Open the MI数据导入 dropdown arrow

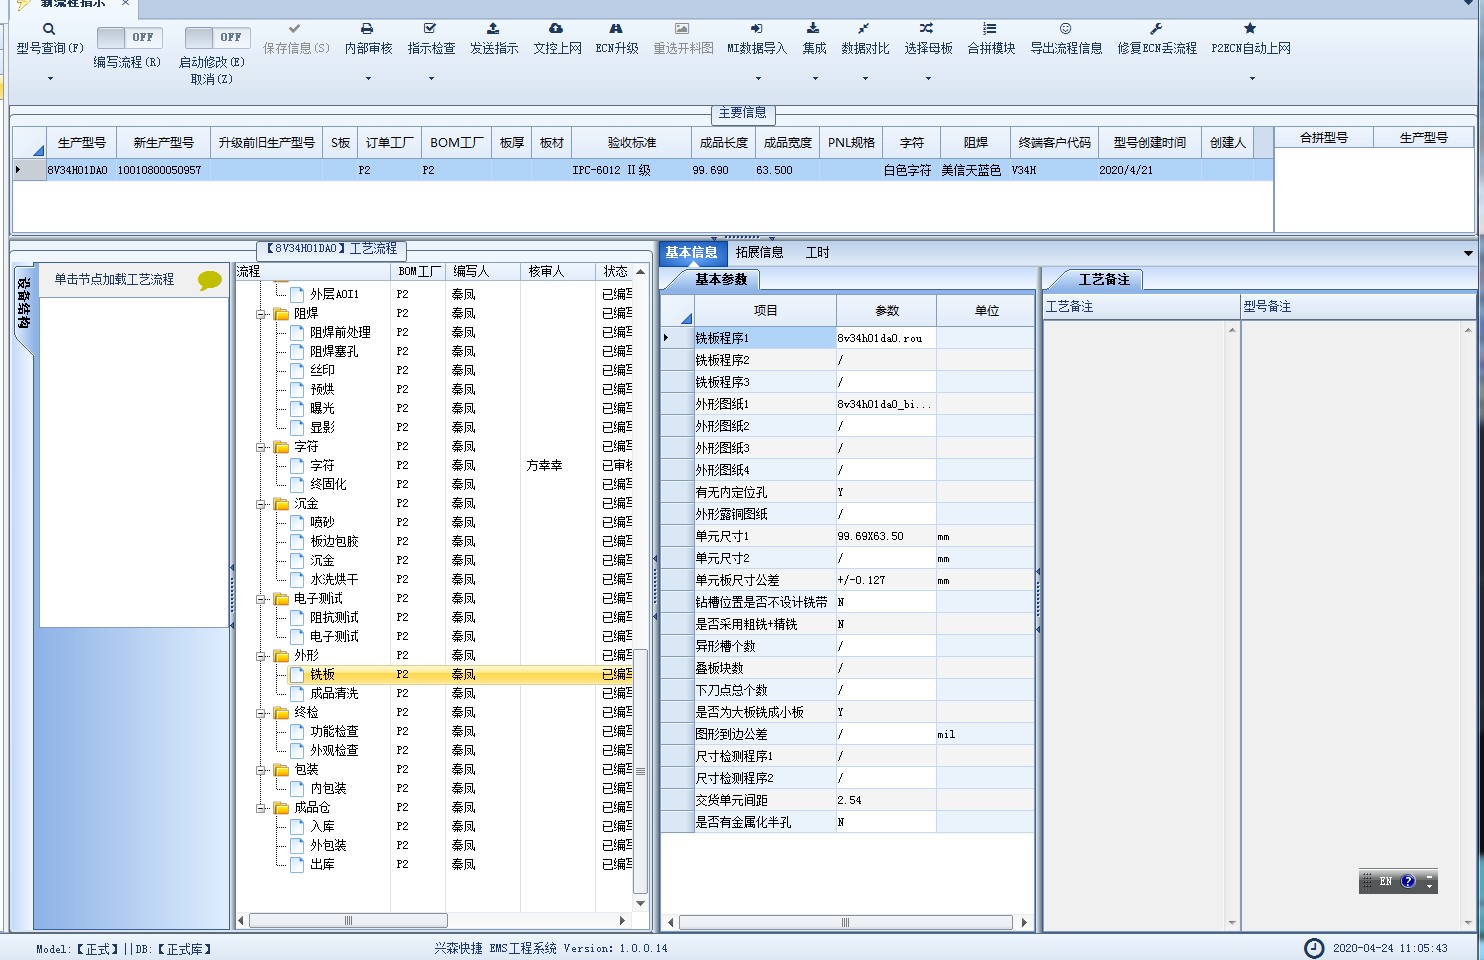point(757,78)
